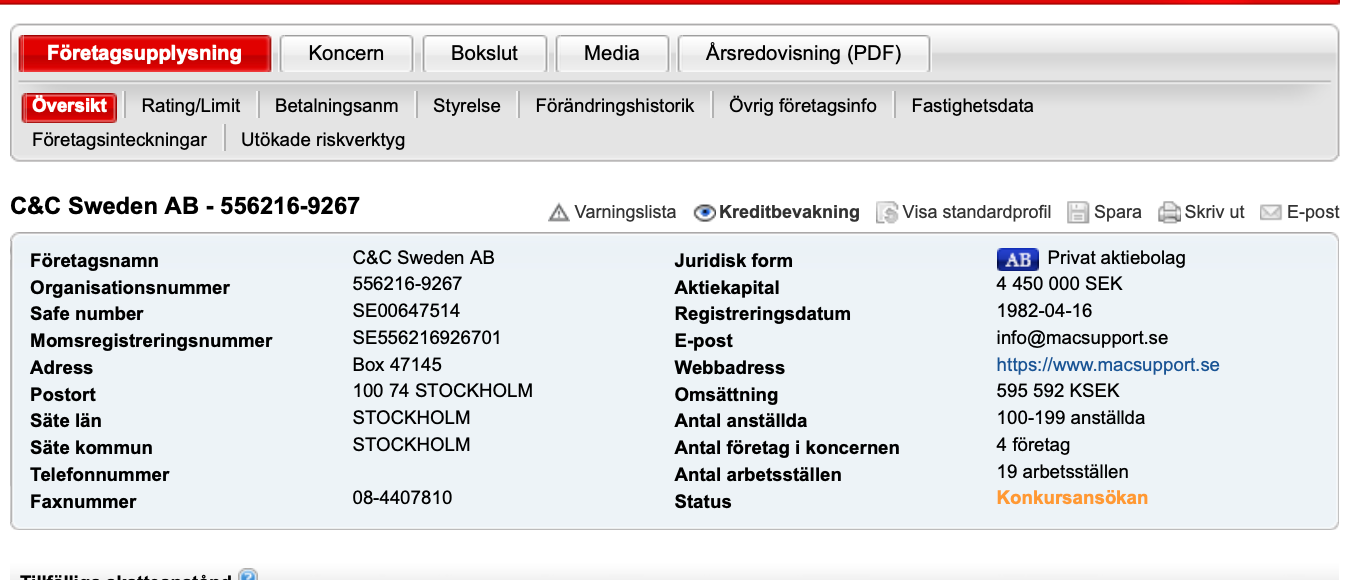Open Förändringshistorik sub-tab
Viewport: 1348px width, 580px height.
click(x=615, y=106)
